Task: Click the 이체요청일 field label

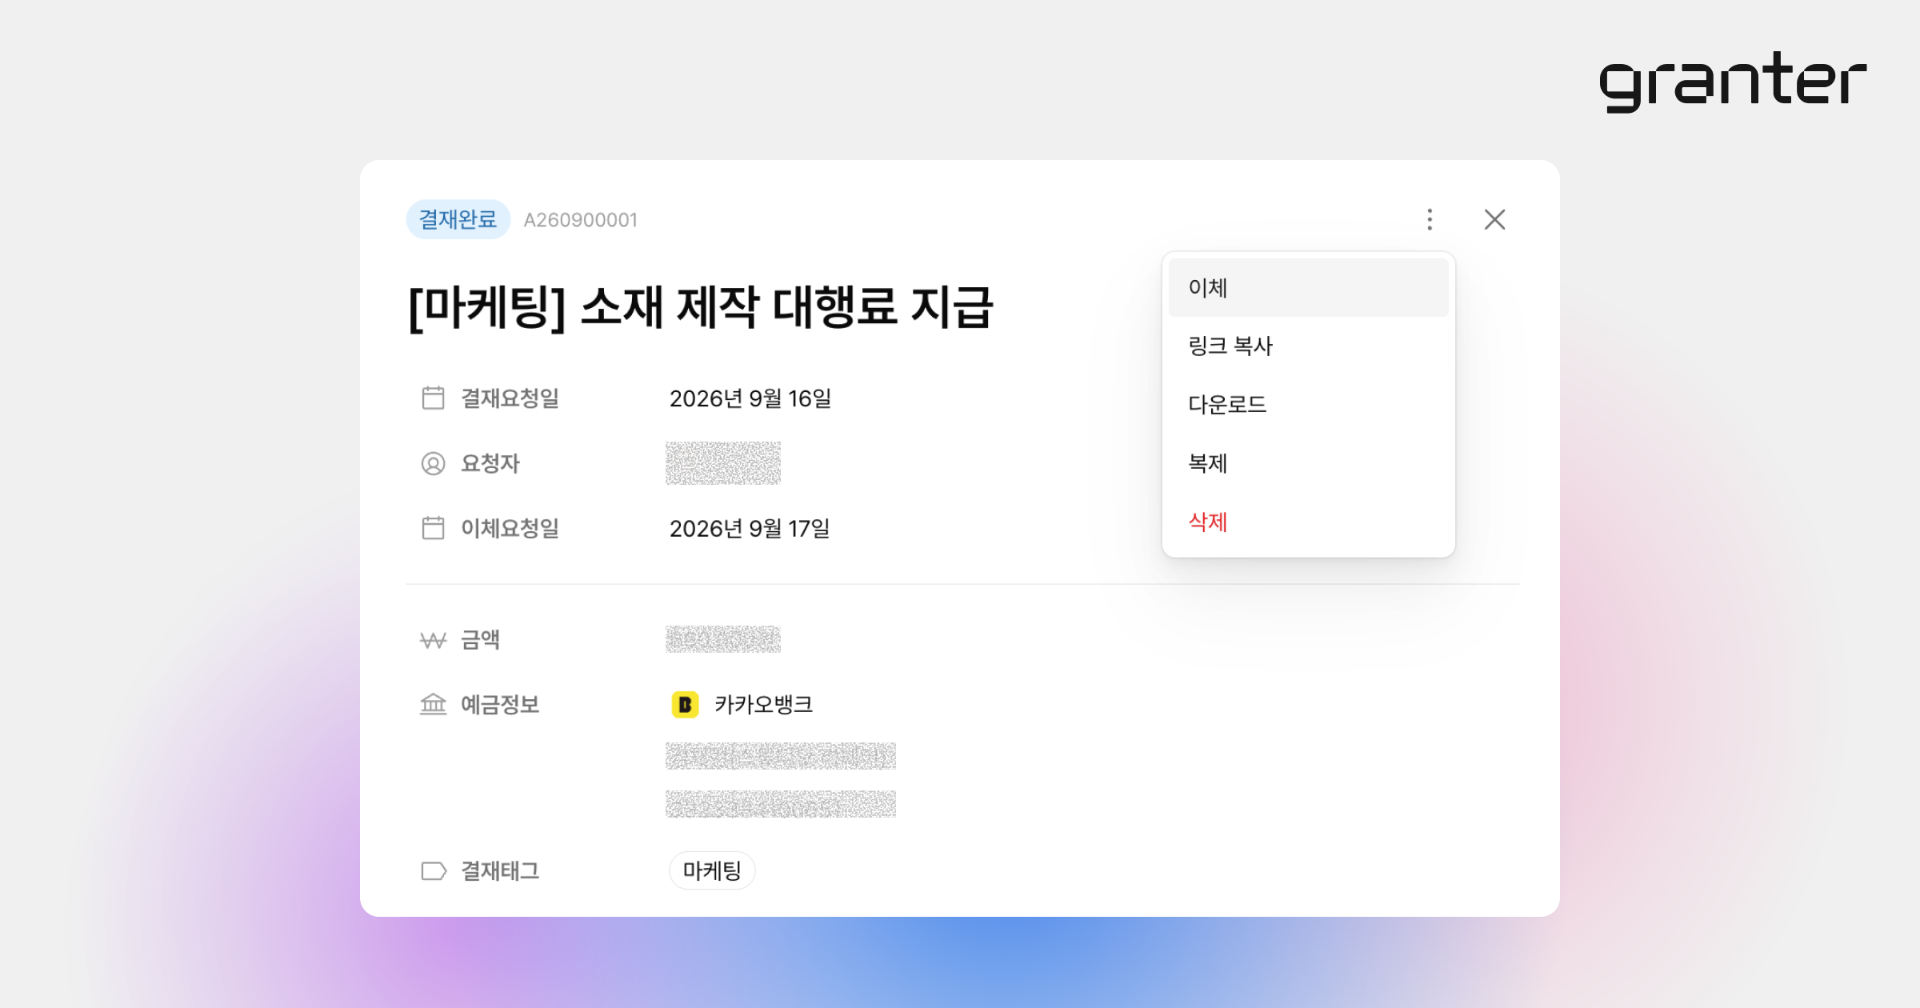Action: (510, 528)
